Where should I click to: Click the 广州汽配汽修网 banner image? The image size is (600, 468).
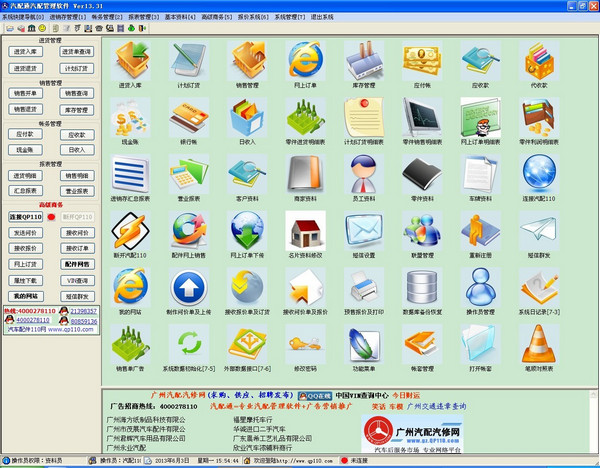(412, 434)
